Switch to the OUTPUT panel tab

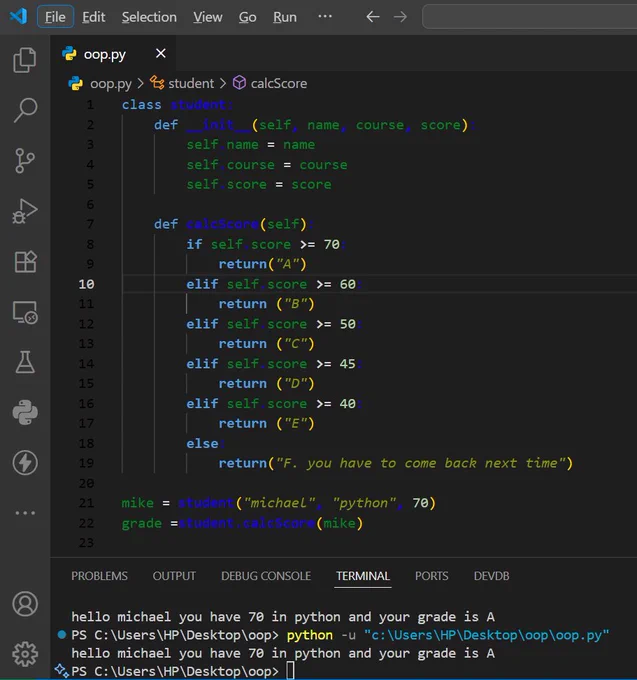(174, 576)
